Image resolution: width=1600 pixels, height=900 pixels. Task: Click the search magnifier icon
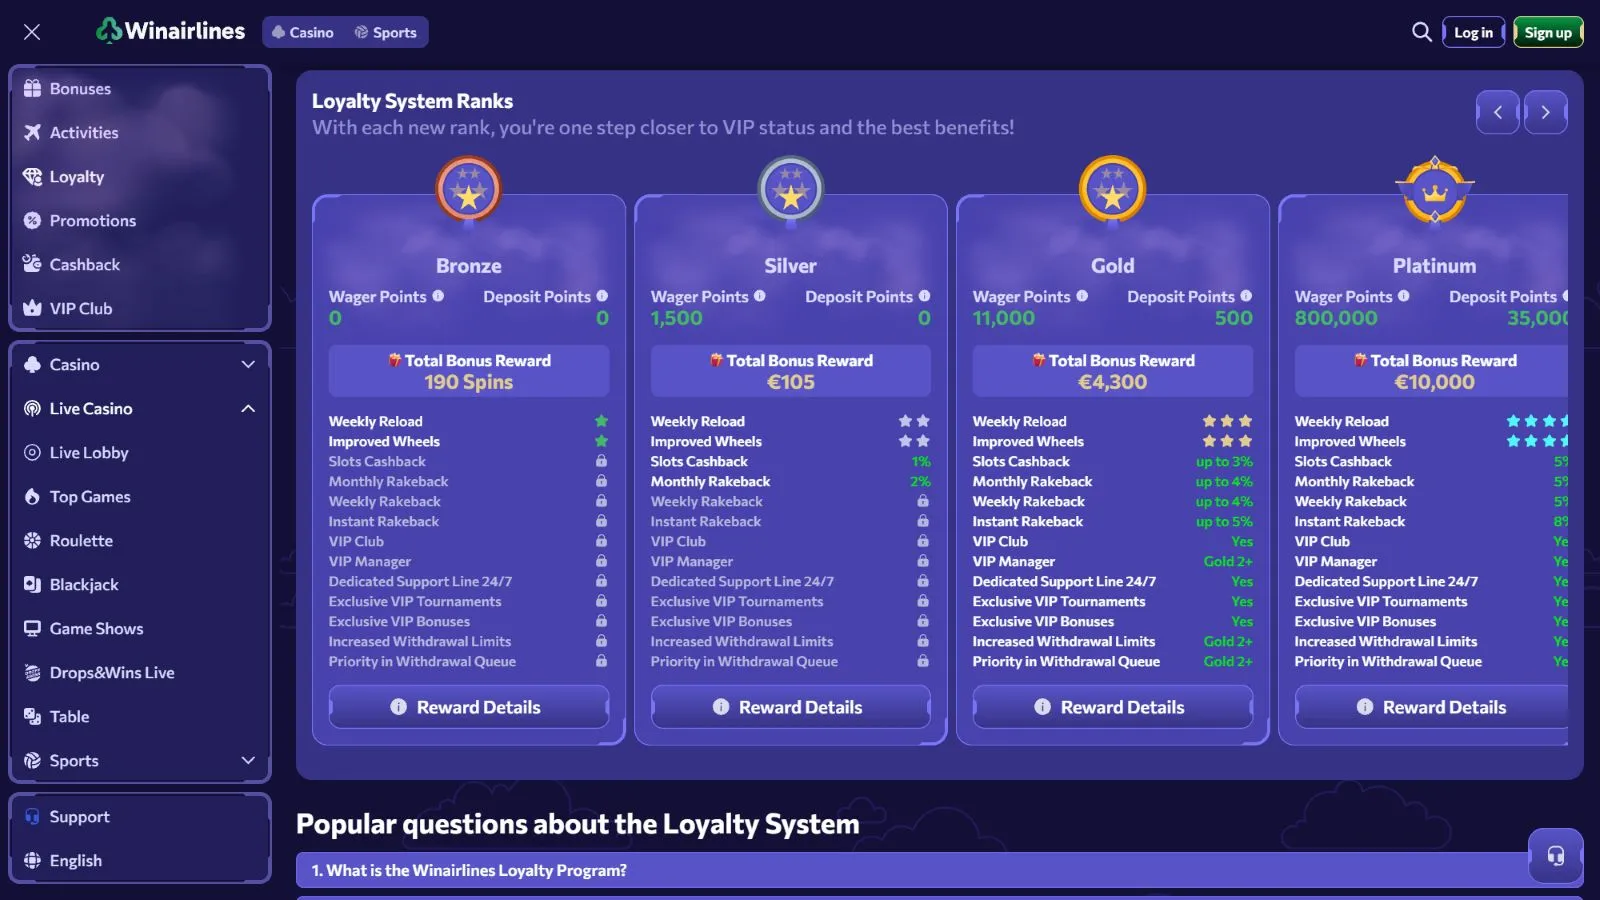(x=1421, y=32)
